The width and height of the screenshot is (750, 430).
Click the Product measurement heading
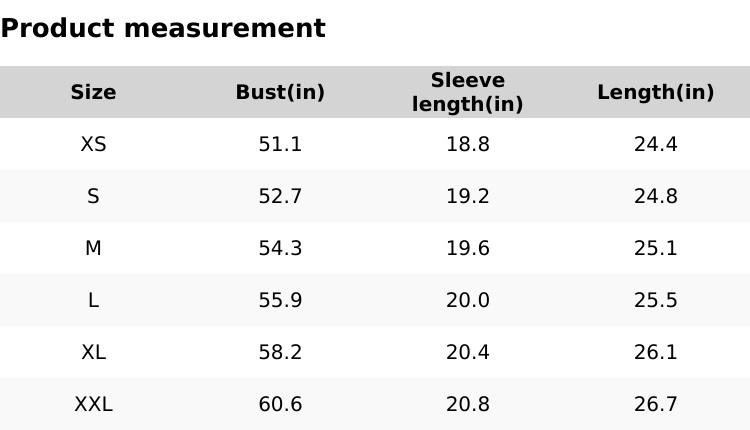click(163, 28)
